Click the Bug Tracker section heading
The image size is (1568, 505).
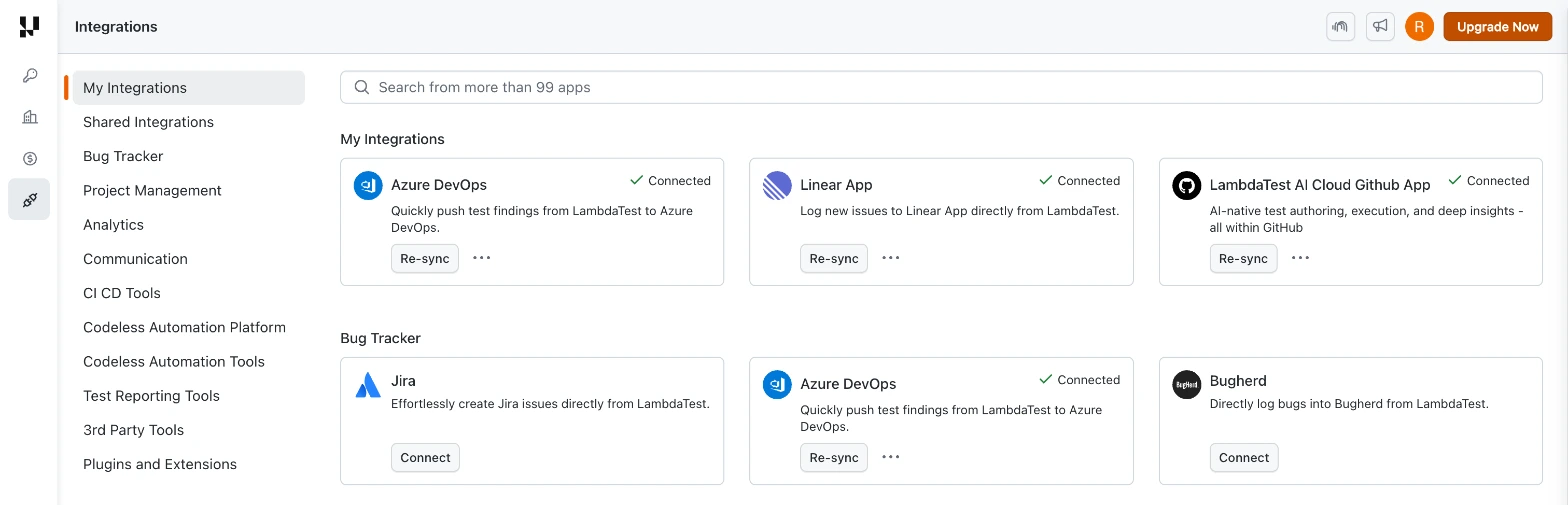point(380,338)
